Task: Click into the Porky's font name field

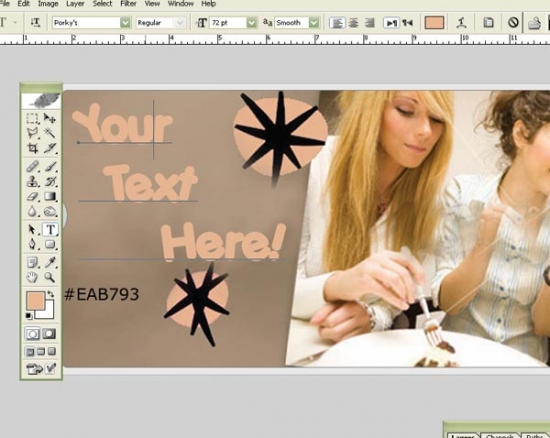Action: pos(86,23)
